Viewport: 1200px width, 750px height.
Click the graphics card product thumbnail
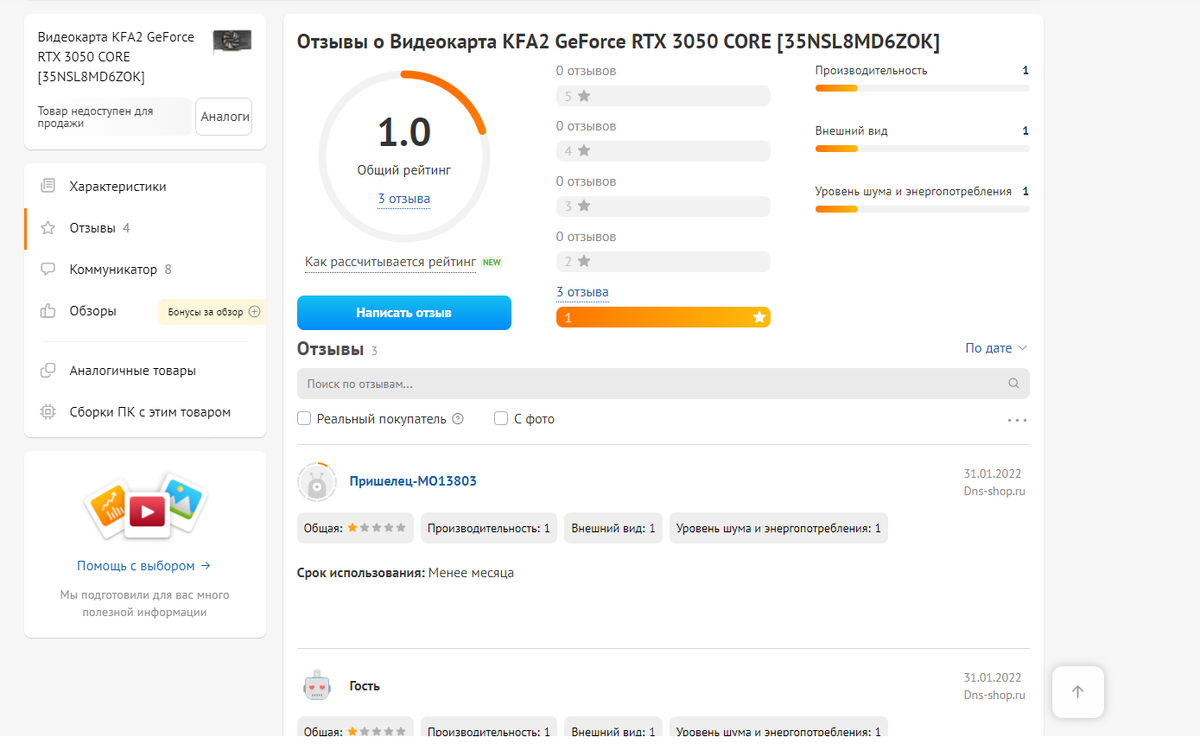click(x=232, y=42)
